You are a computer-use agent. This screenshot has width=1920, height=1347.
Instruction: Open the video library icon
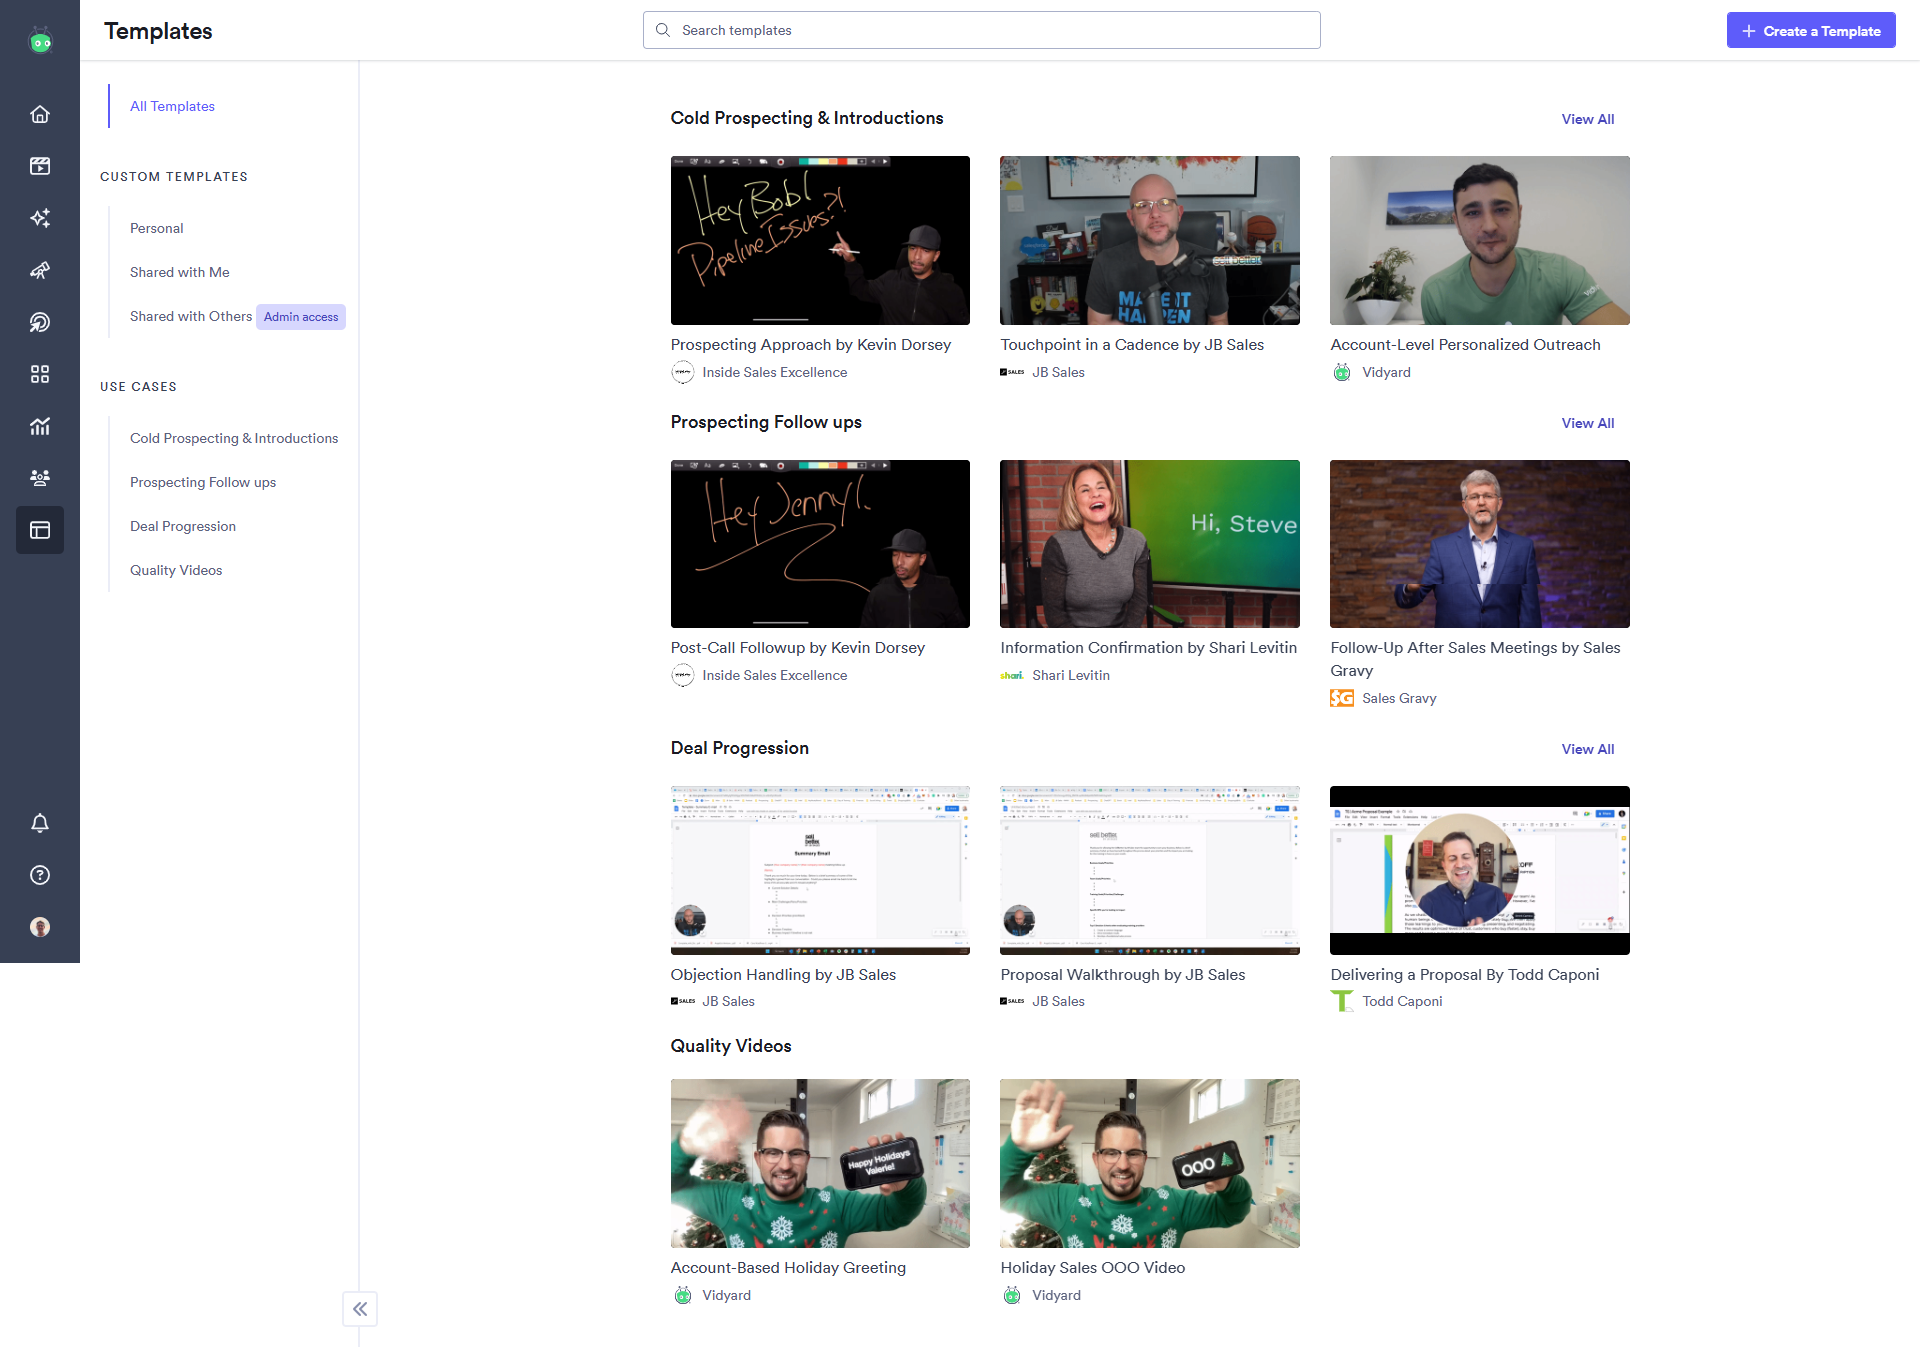click(x=40, y=166)
